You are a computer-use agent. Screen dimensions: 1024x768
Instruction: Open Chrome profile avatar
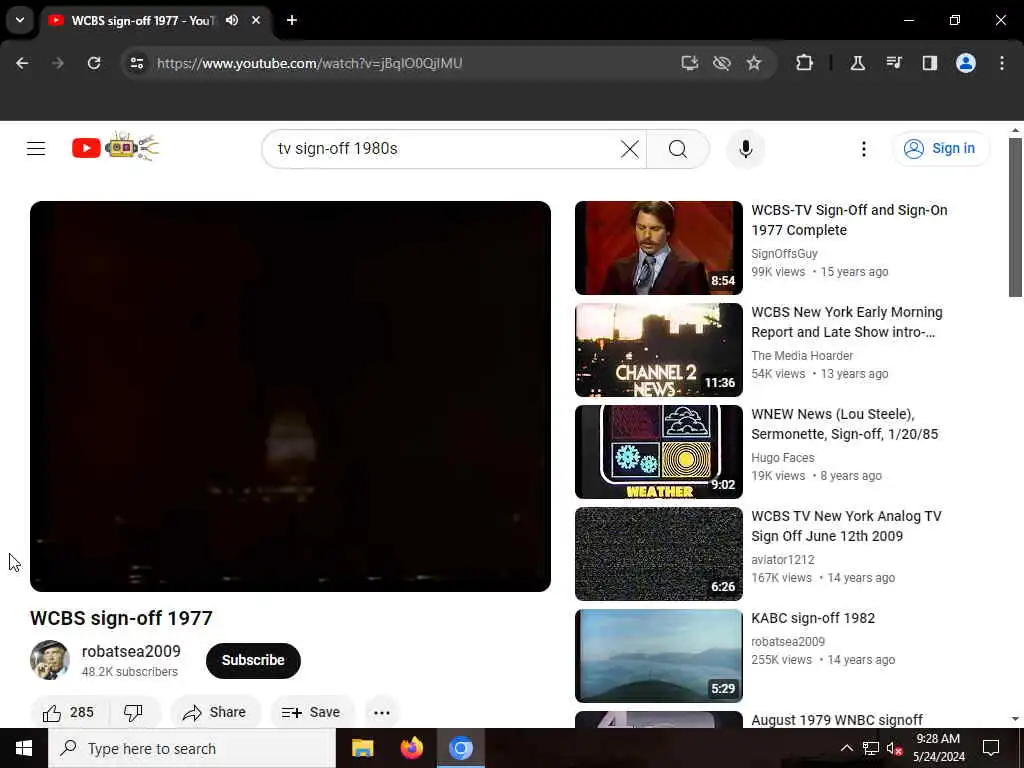(965, 63)
